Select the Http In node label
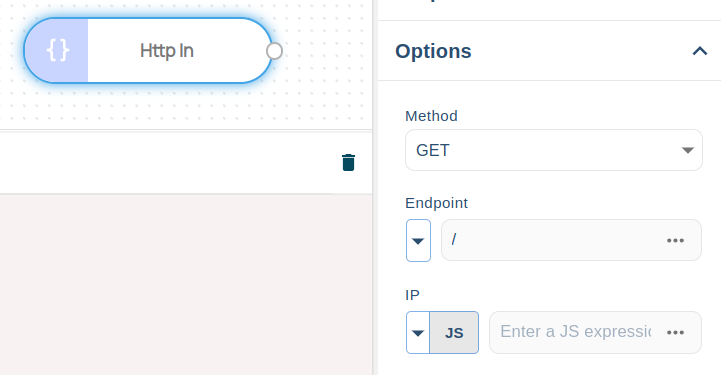This screenshot has width=721, height=375. pos(167,51)
